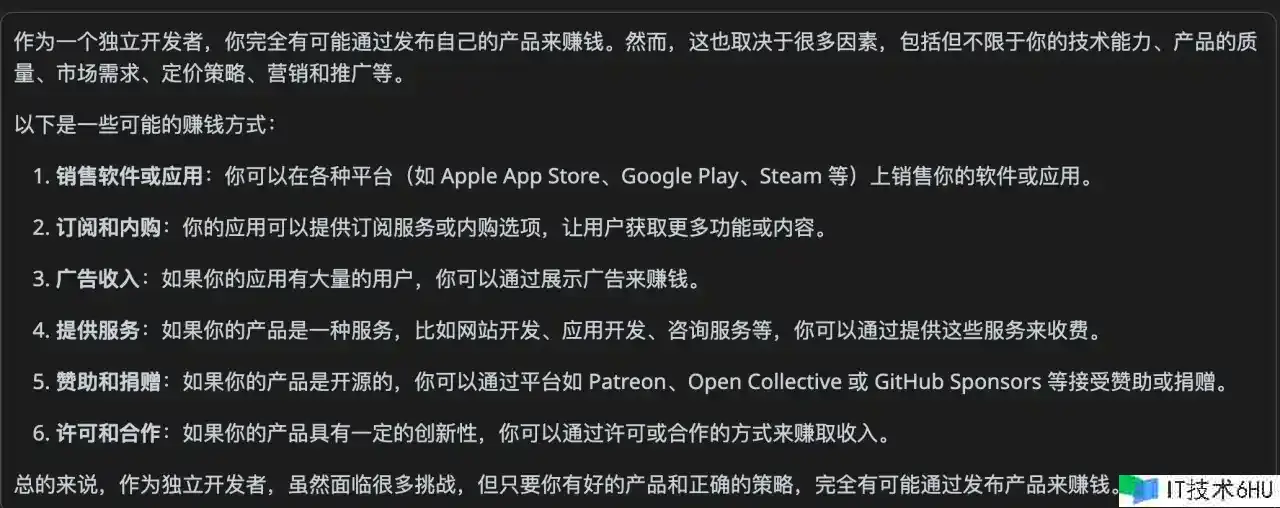Click the IT技术6HU watermark text

(1219, 489)
